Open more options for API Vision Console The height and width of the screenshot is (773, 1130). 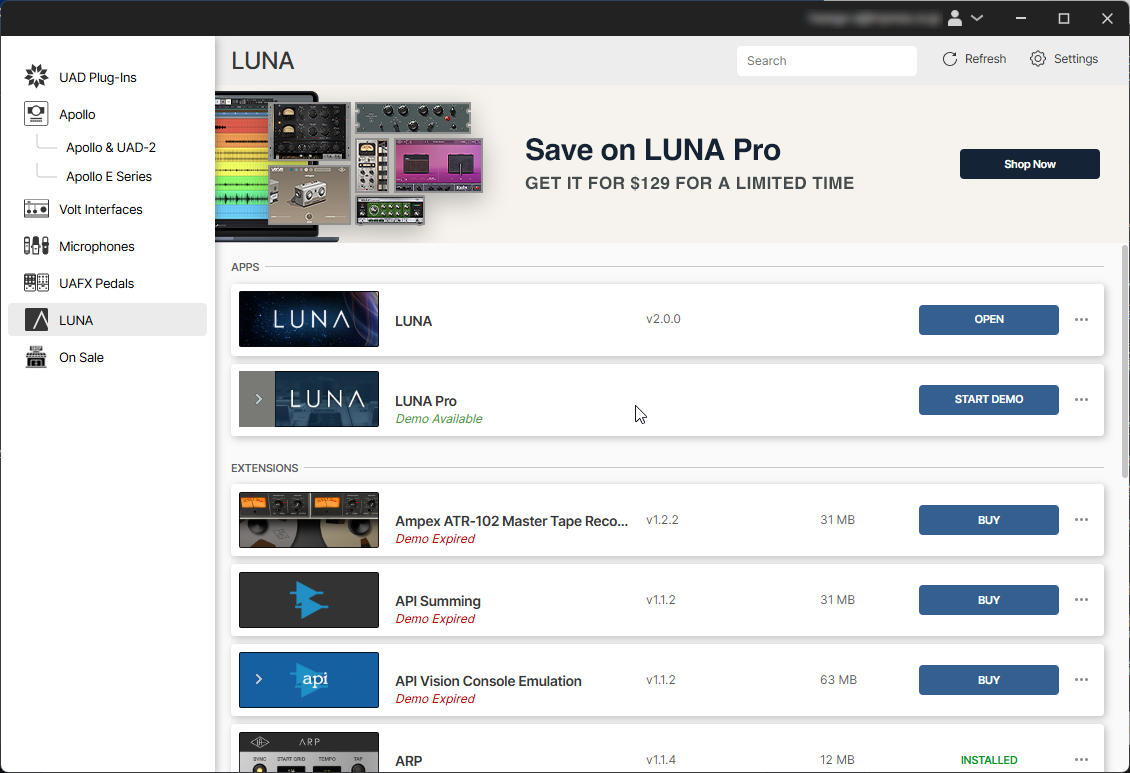(x=1081, y=679)
